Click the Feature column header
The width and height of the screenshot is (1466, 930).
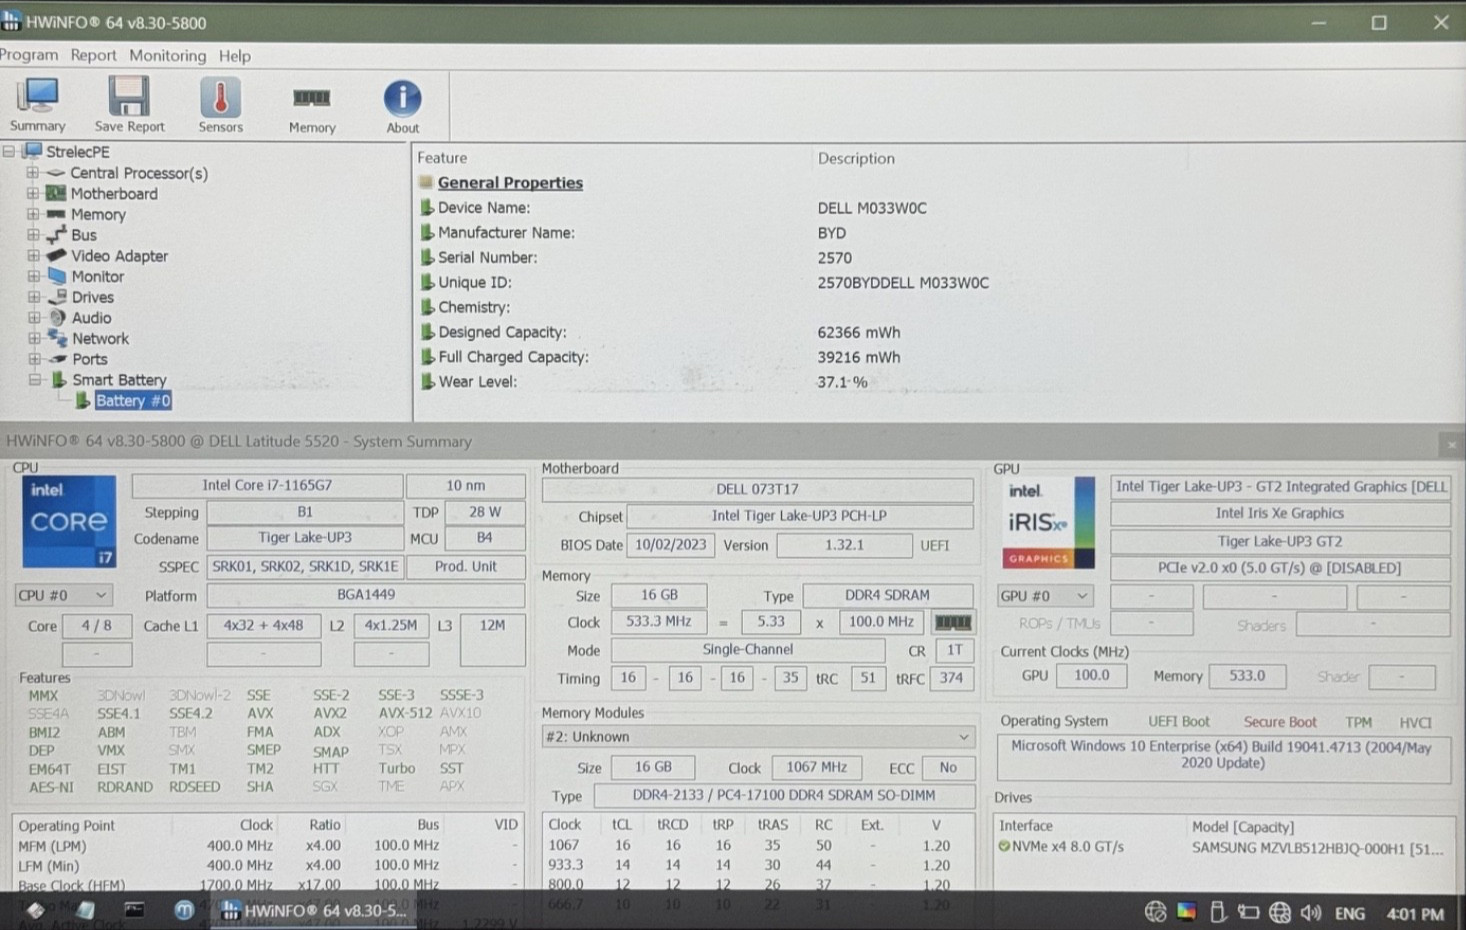tap(442, 158)
